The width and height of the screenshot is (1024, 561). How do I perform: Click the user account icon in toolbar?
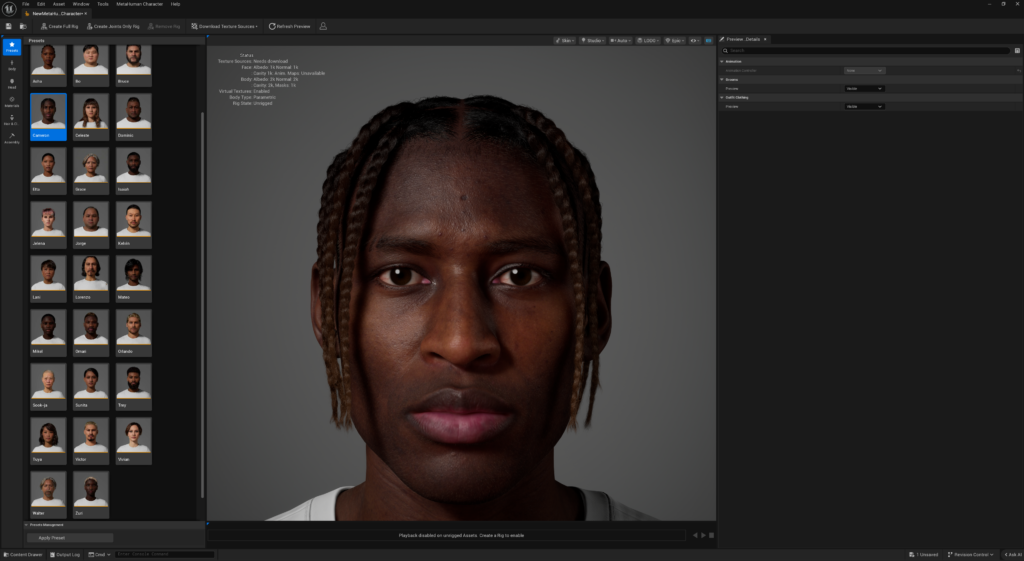click(x=323, y=26)
